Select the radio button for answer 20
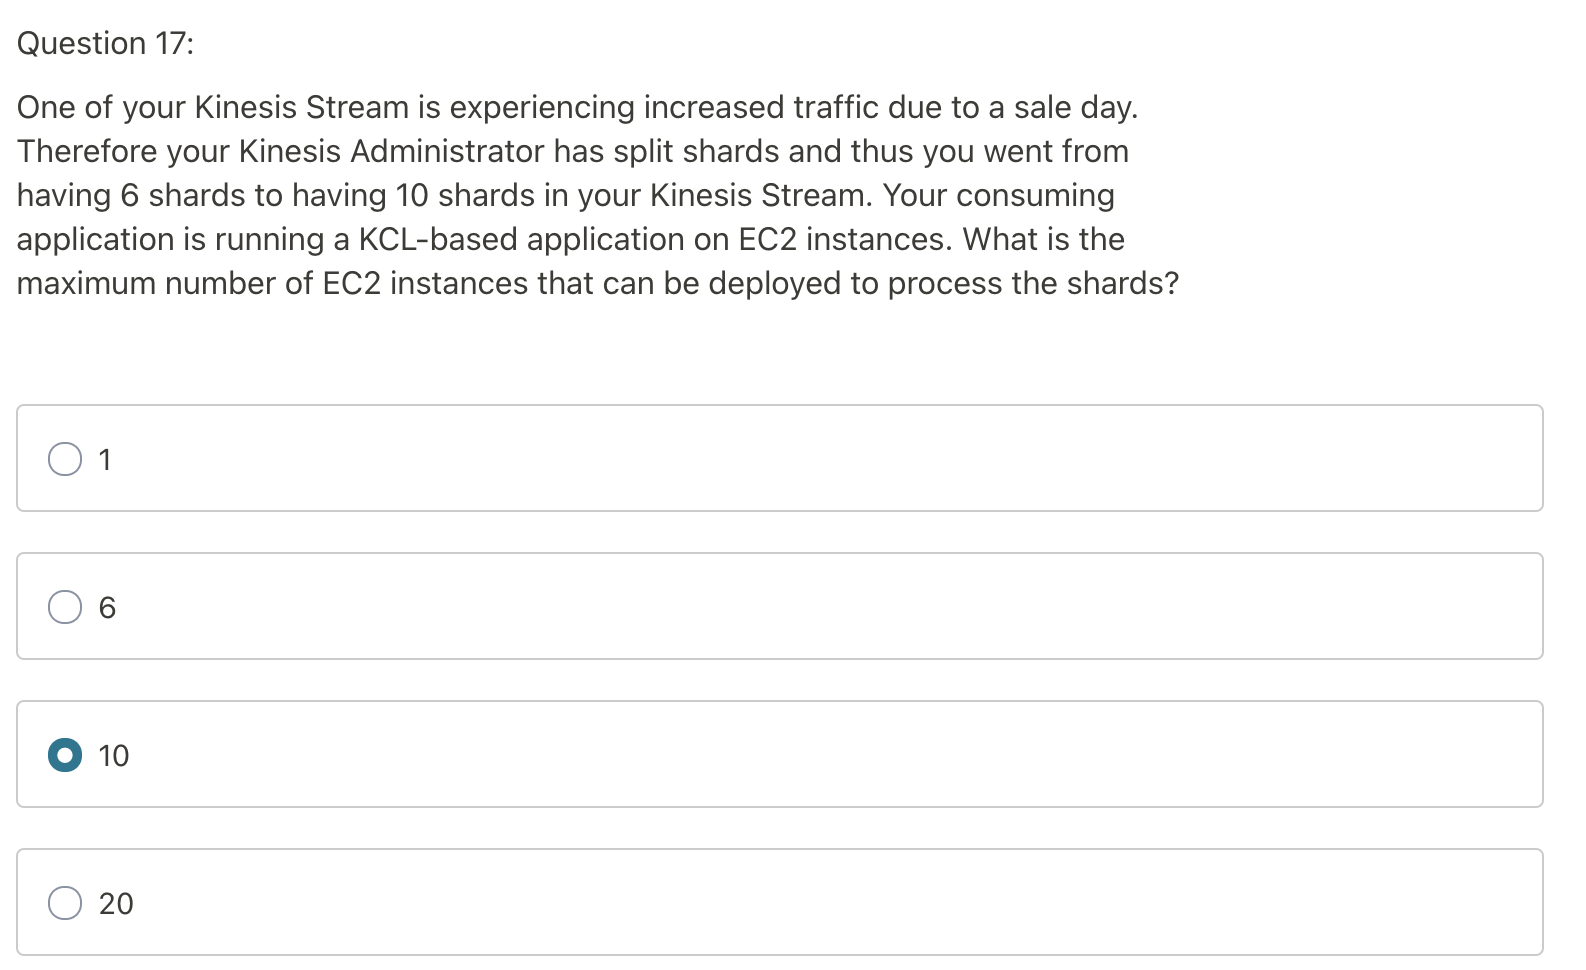The image size is (1586, 970). coord(65,903)
